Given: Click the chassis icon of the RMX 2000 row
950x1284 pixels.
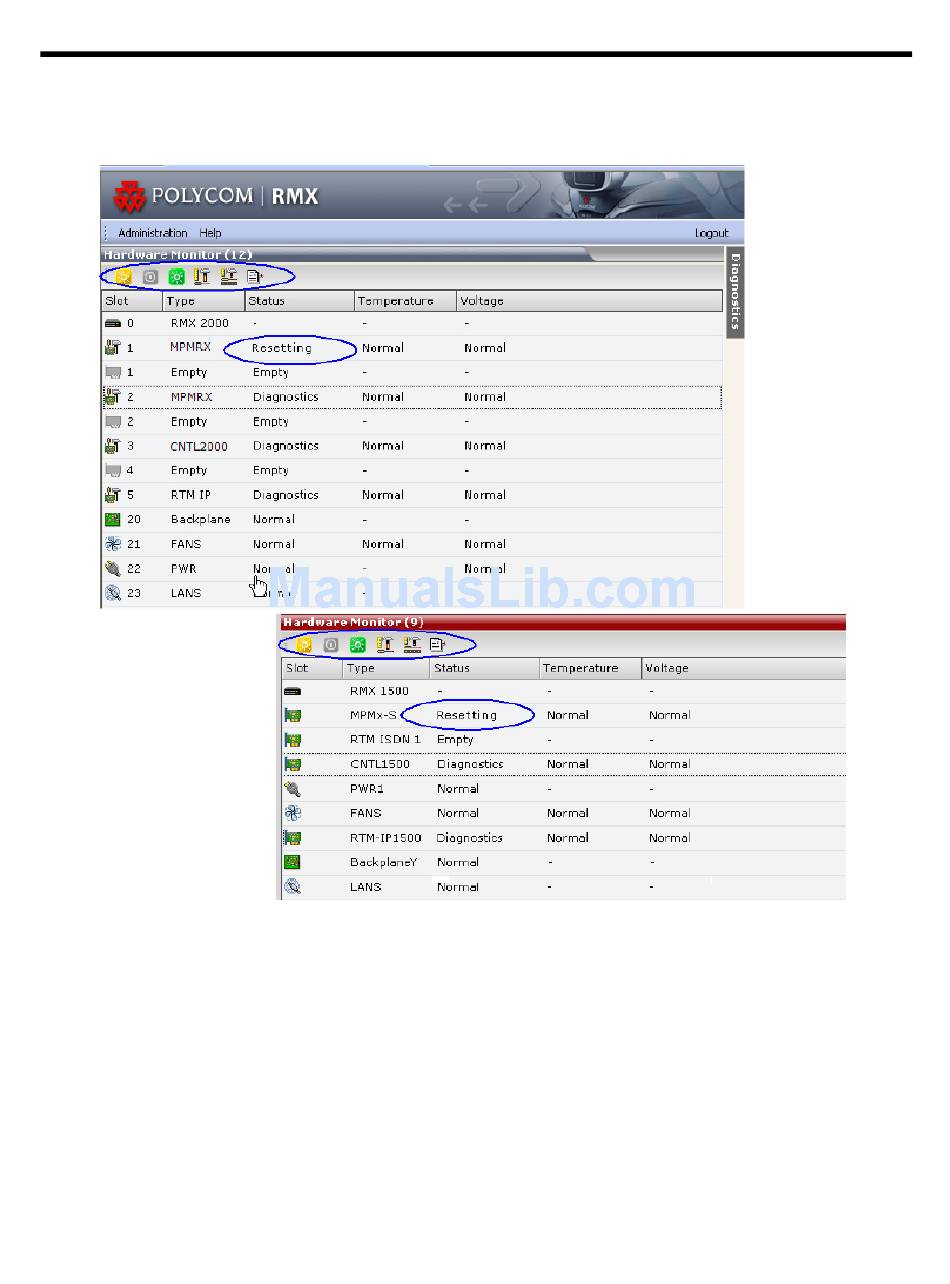Looking at the screenshot, I should tap(113, 323).
